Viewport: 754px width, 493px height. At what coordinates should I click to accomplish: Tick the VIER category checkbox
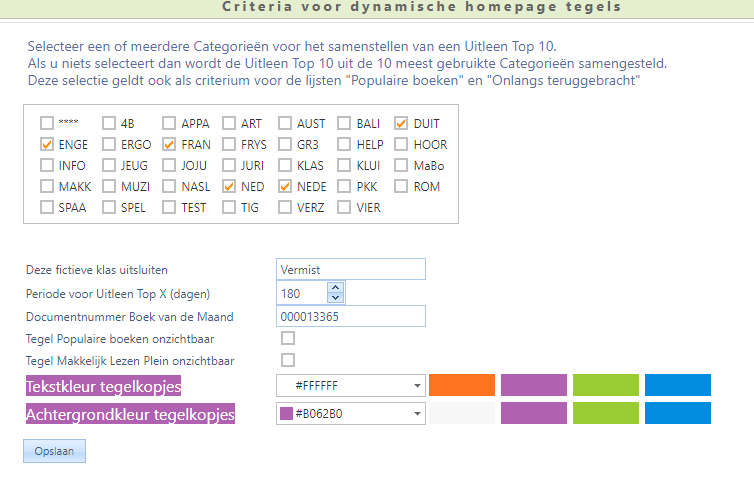point(346,208)
